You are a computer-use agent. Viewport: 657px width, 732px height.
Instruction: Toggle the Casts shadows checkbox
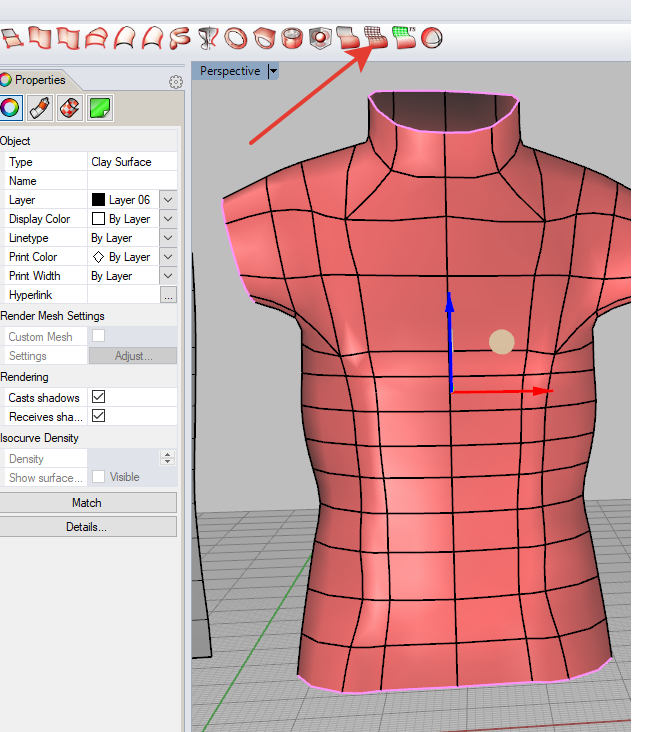pyautogui.click(x=99, y=397)
